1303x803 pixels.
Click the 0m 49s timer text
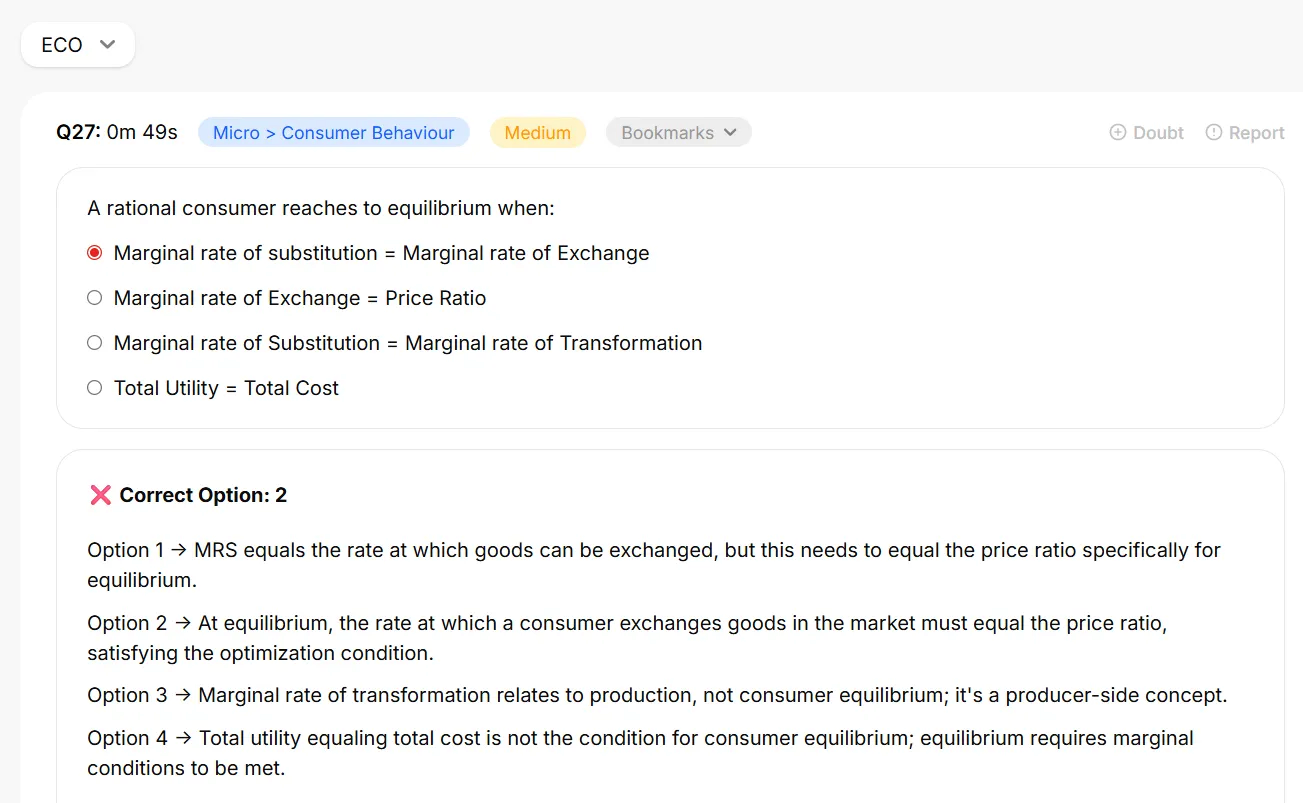tap(142, 132)
